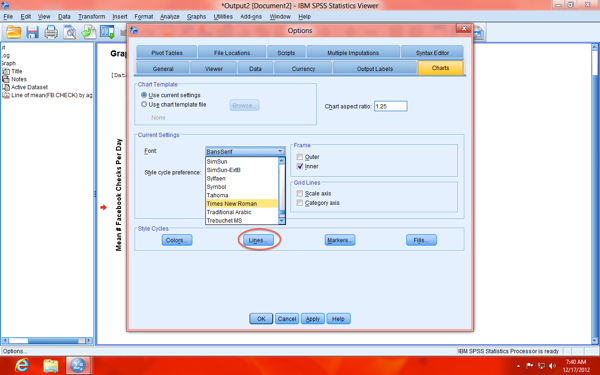Open the Font dropdown arrow
Image resolution: width=600 pixels, height=375 pixels.
pyautogui.click(x=280, y=151)
